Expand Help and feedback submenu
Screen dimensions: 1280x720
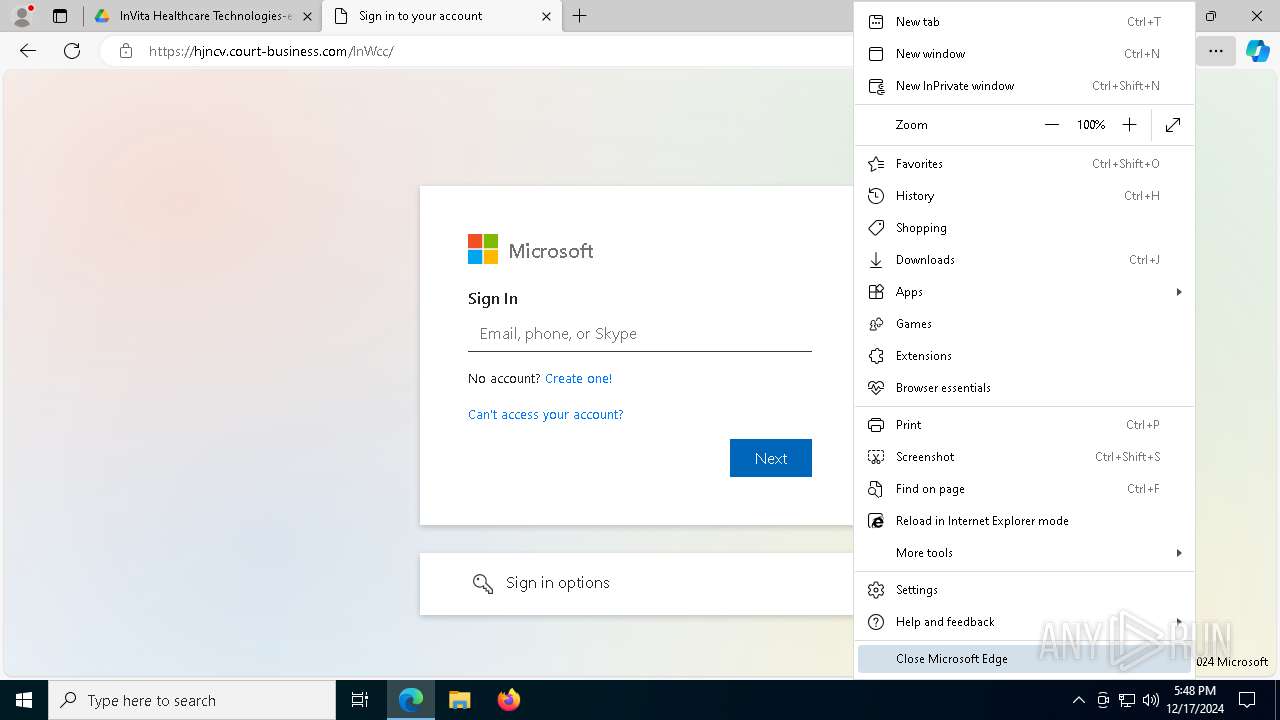click(x=1025, y=622)
